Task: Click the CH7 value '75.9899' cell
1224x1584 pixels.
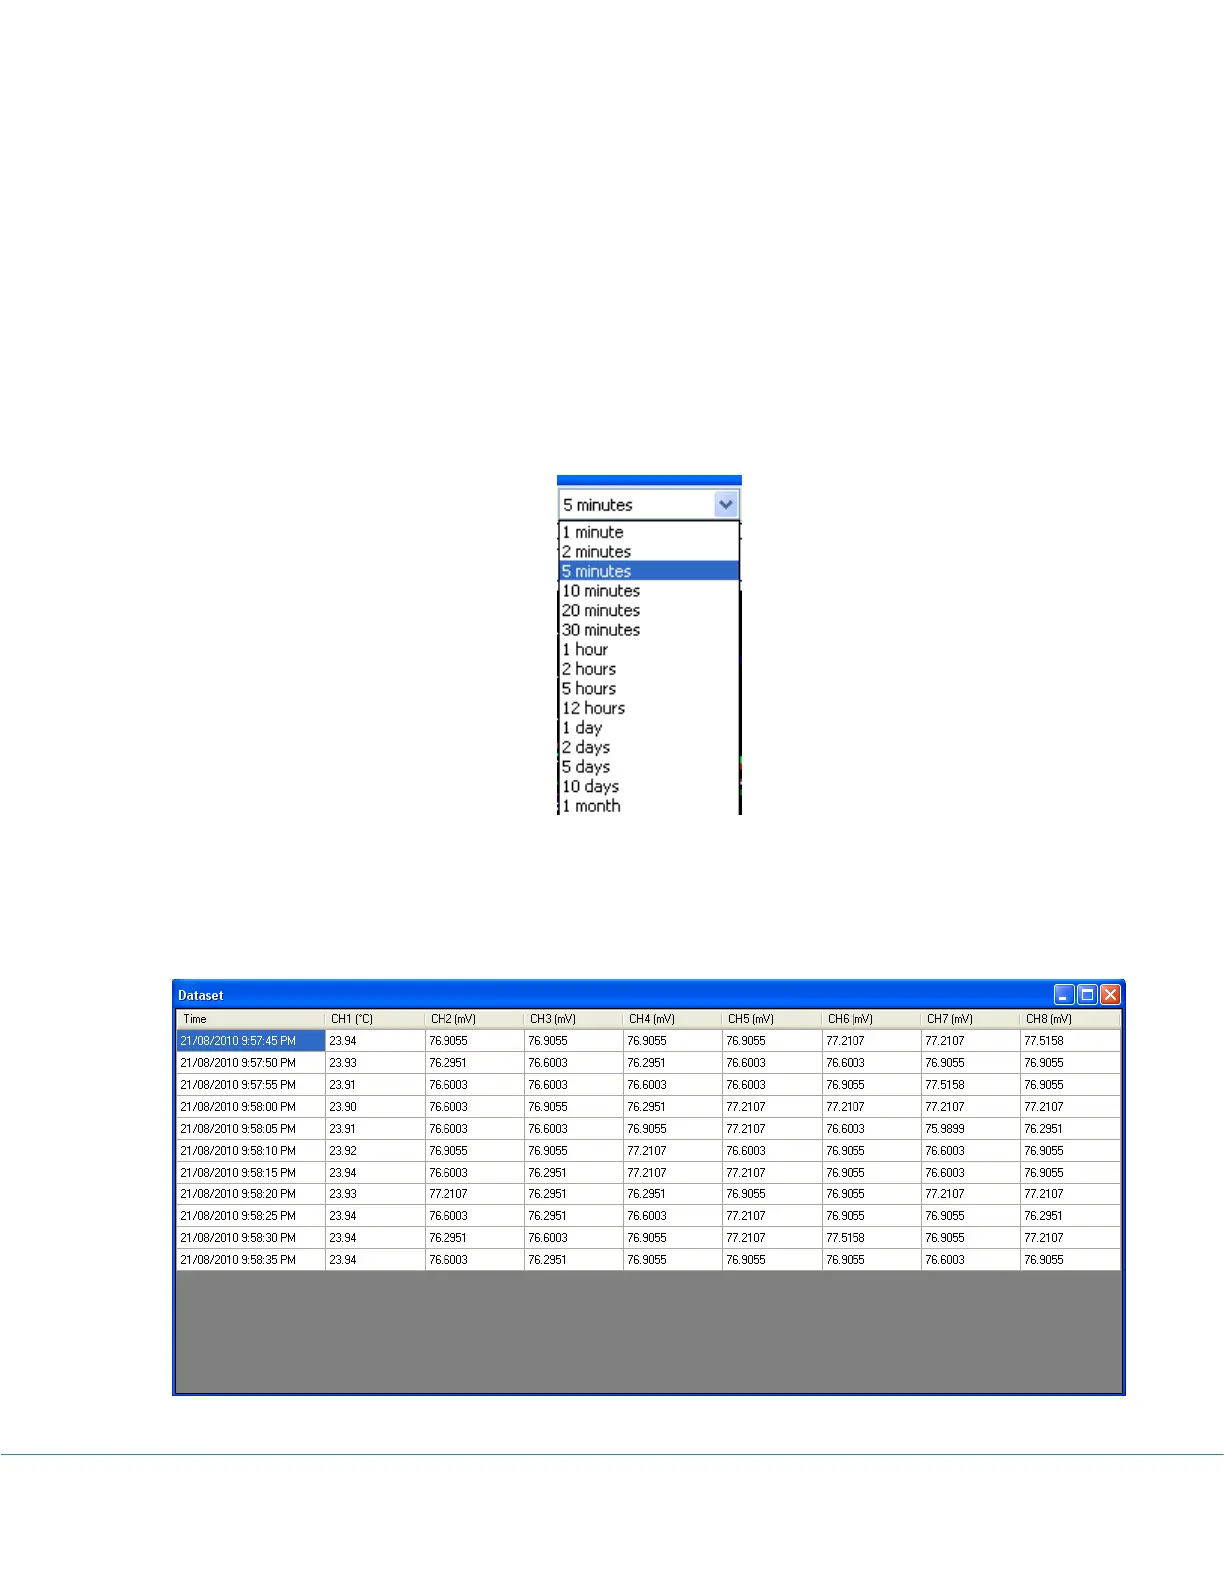Action: 970,1129
